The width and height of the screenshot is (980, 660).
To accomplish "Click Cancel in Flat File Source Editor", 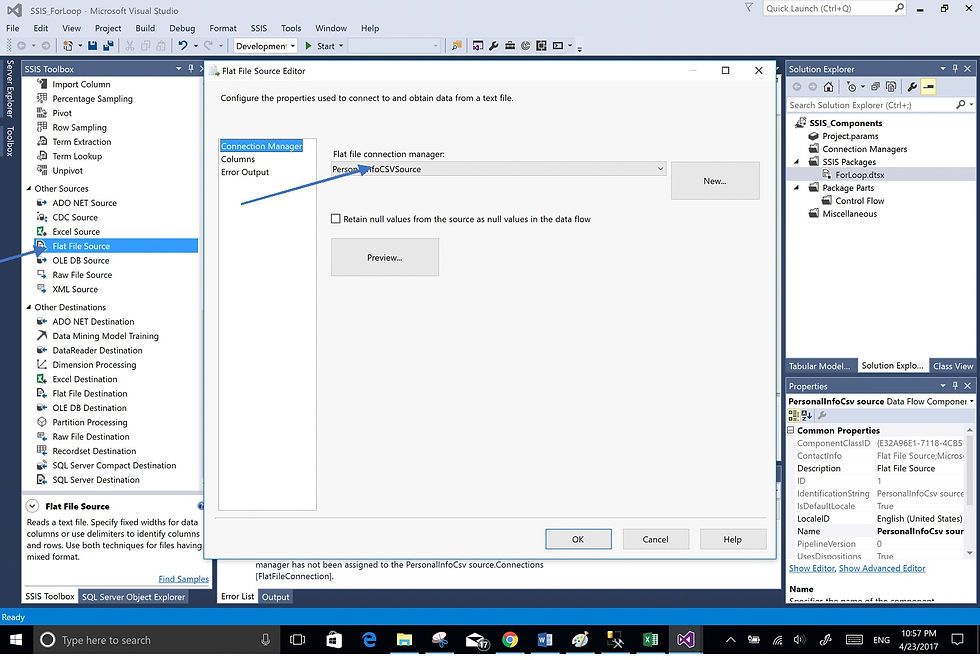I will point(655,539).
